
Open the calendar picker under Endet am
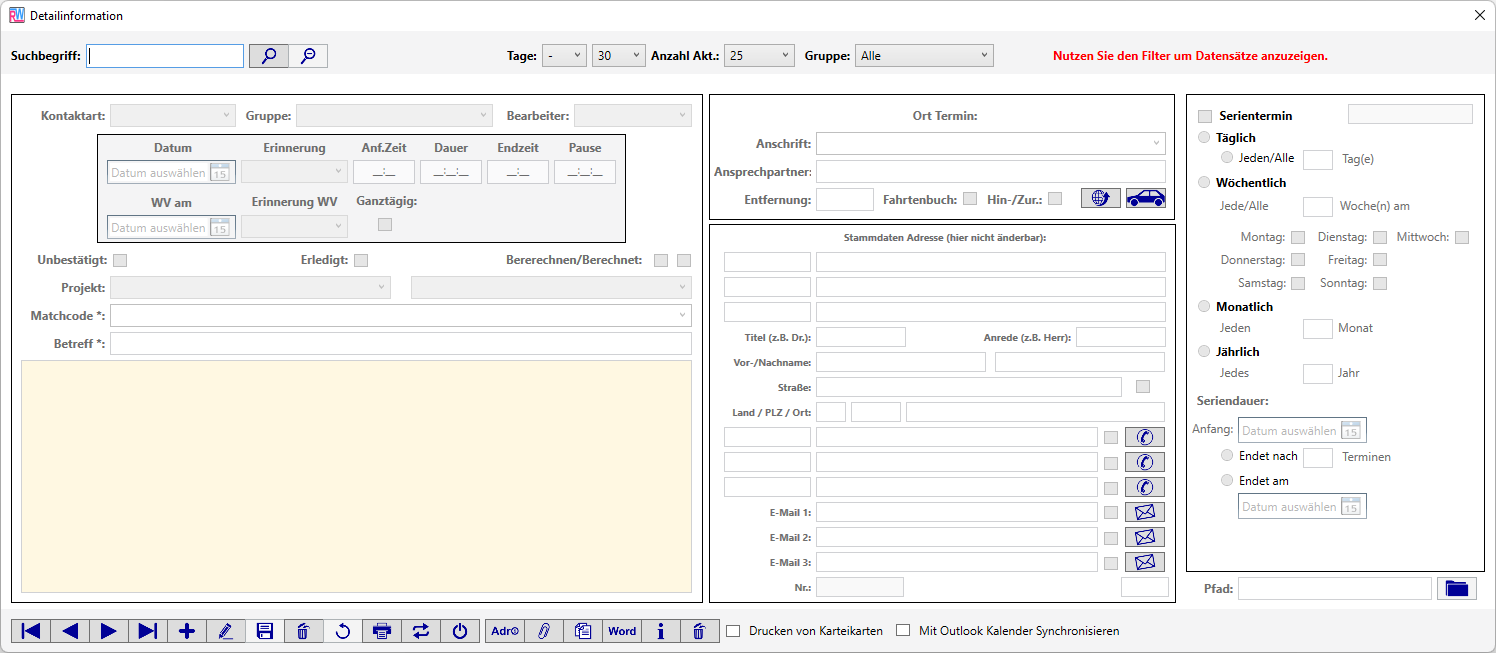1350,507
